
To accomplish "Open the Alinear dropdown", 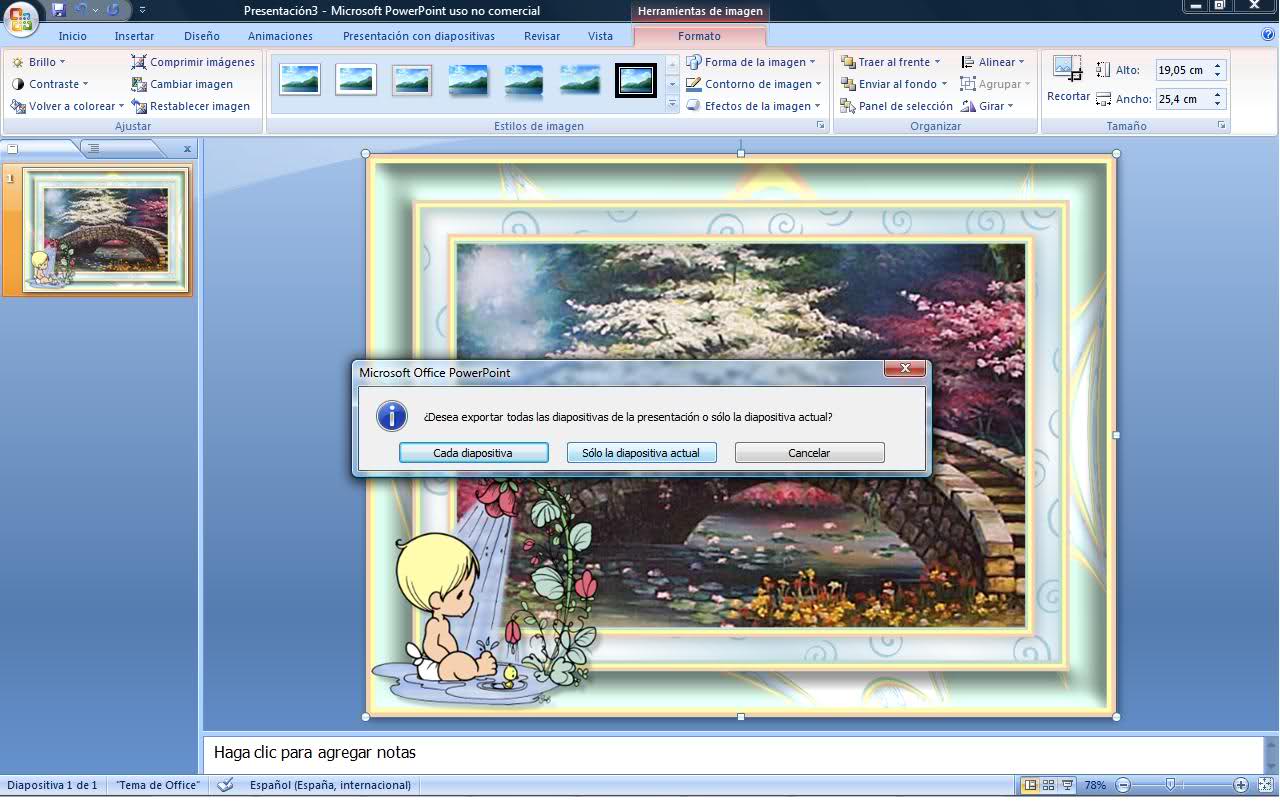I will [993, 62].
